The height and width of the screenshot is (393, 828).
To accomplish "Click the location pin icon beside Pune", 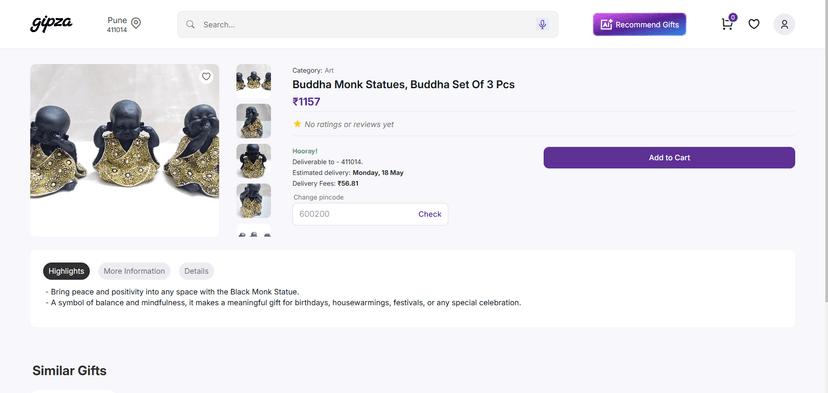I will pos(136,23).
